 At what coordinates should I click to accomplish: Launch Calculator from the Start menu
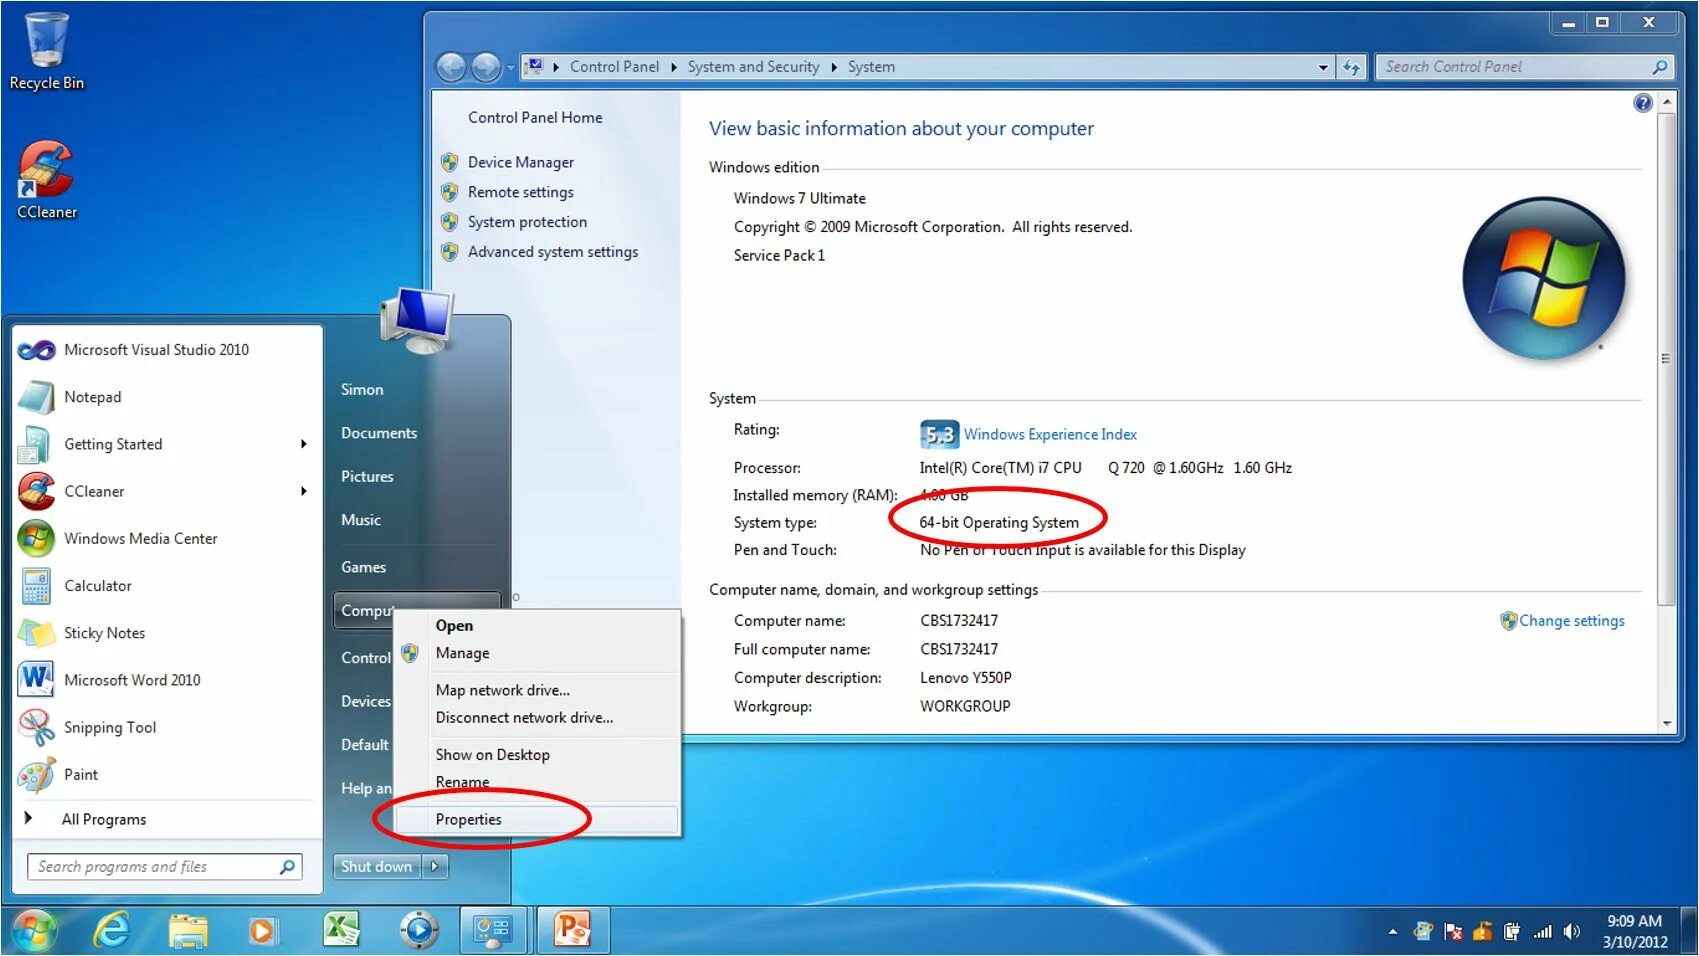97,586
